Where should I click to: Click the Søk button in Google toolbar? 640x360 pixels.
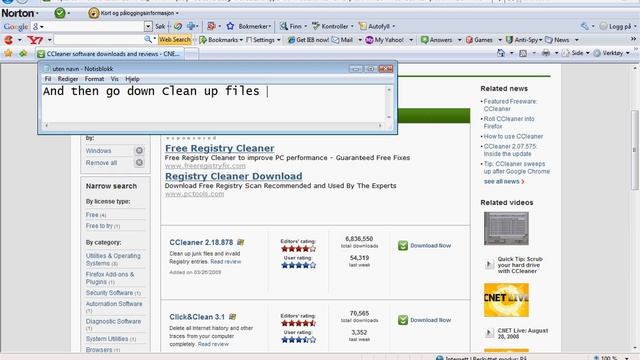(160, 27)
